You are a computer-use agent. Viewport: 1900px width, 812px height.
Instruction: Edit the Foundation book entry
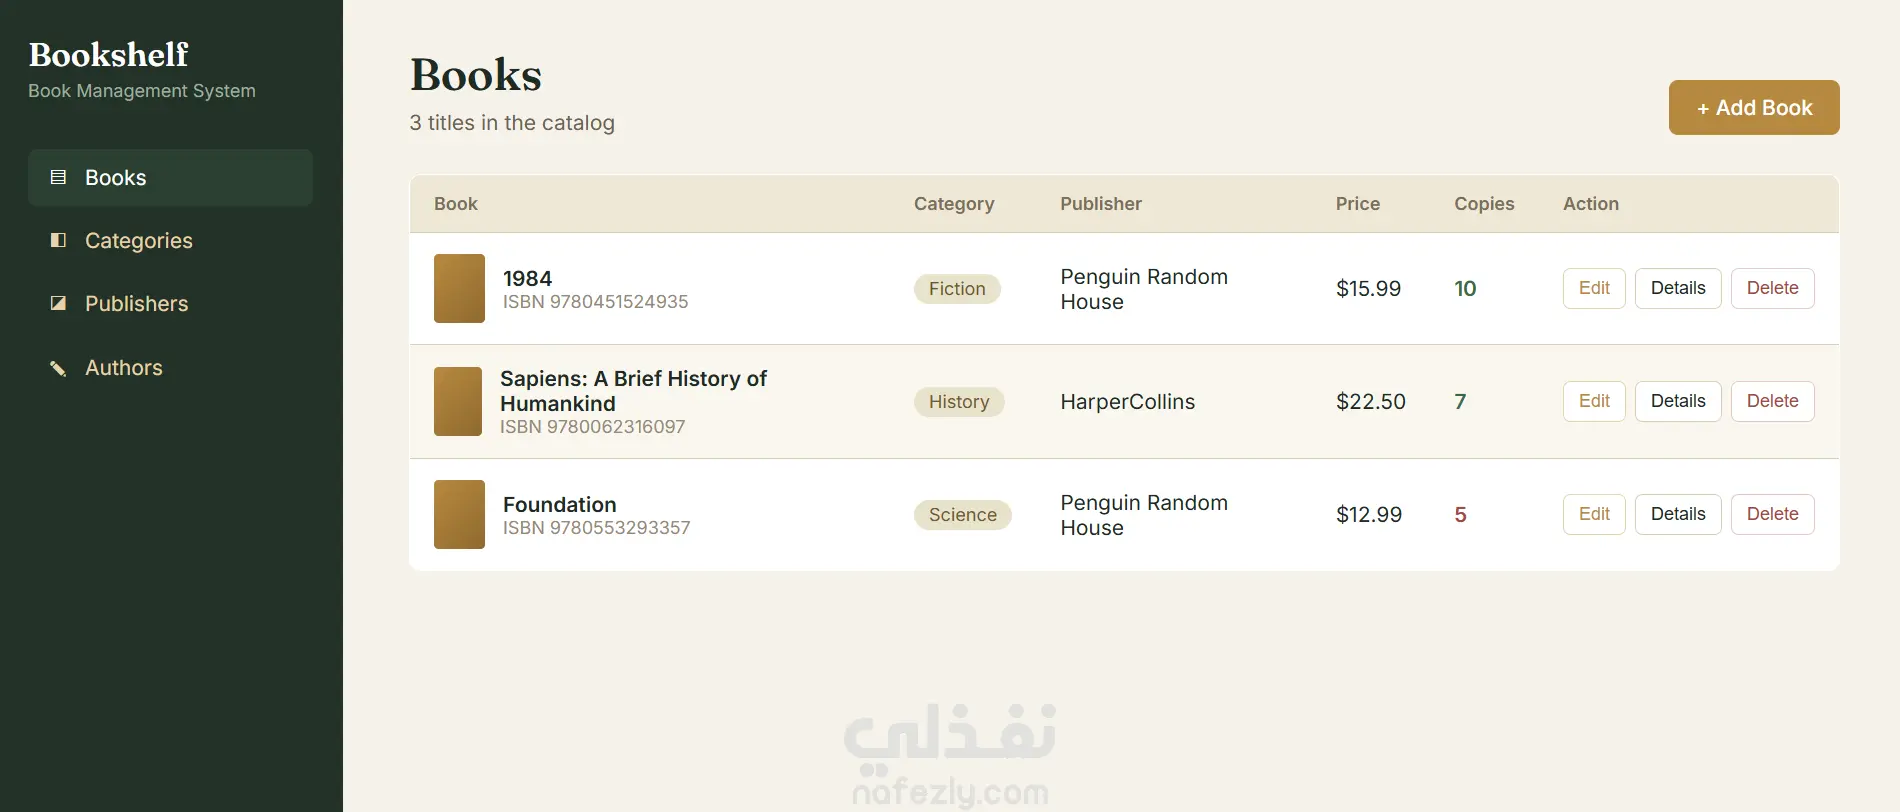(1594, 514)
